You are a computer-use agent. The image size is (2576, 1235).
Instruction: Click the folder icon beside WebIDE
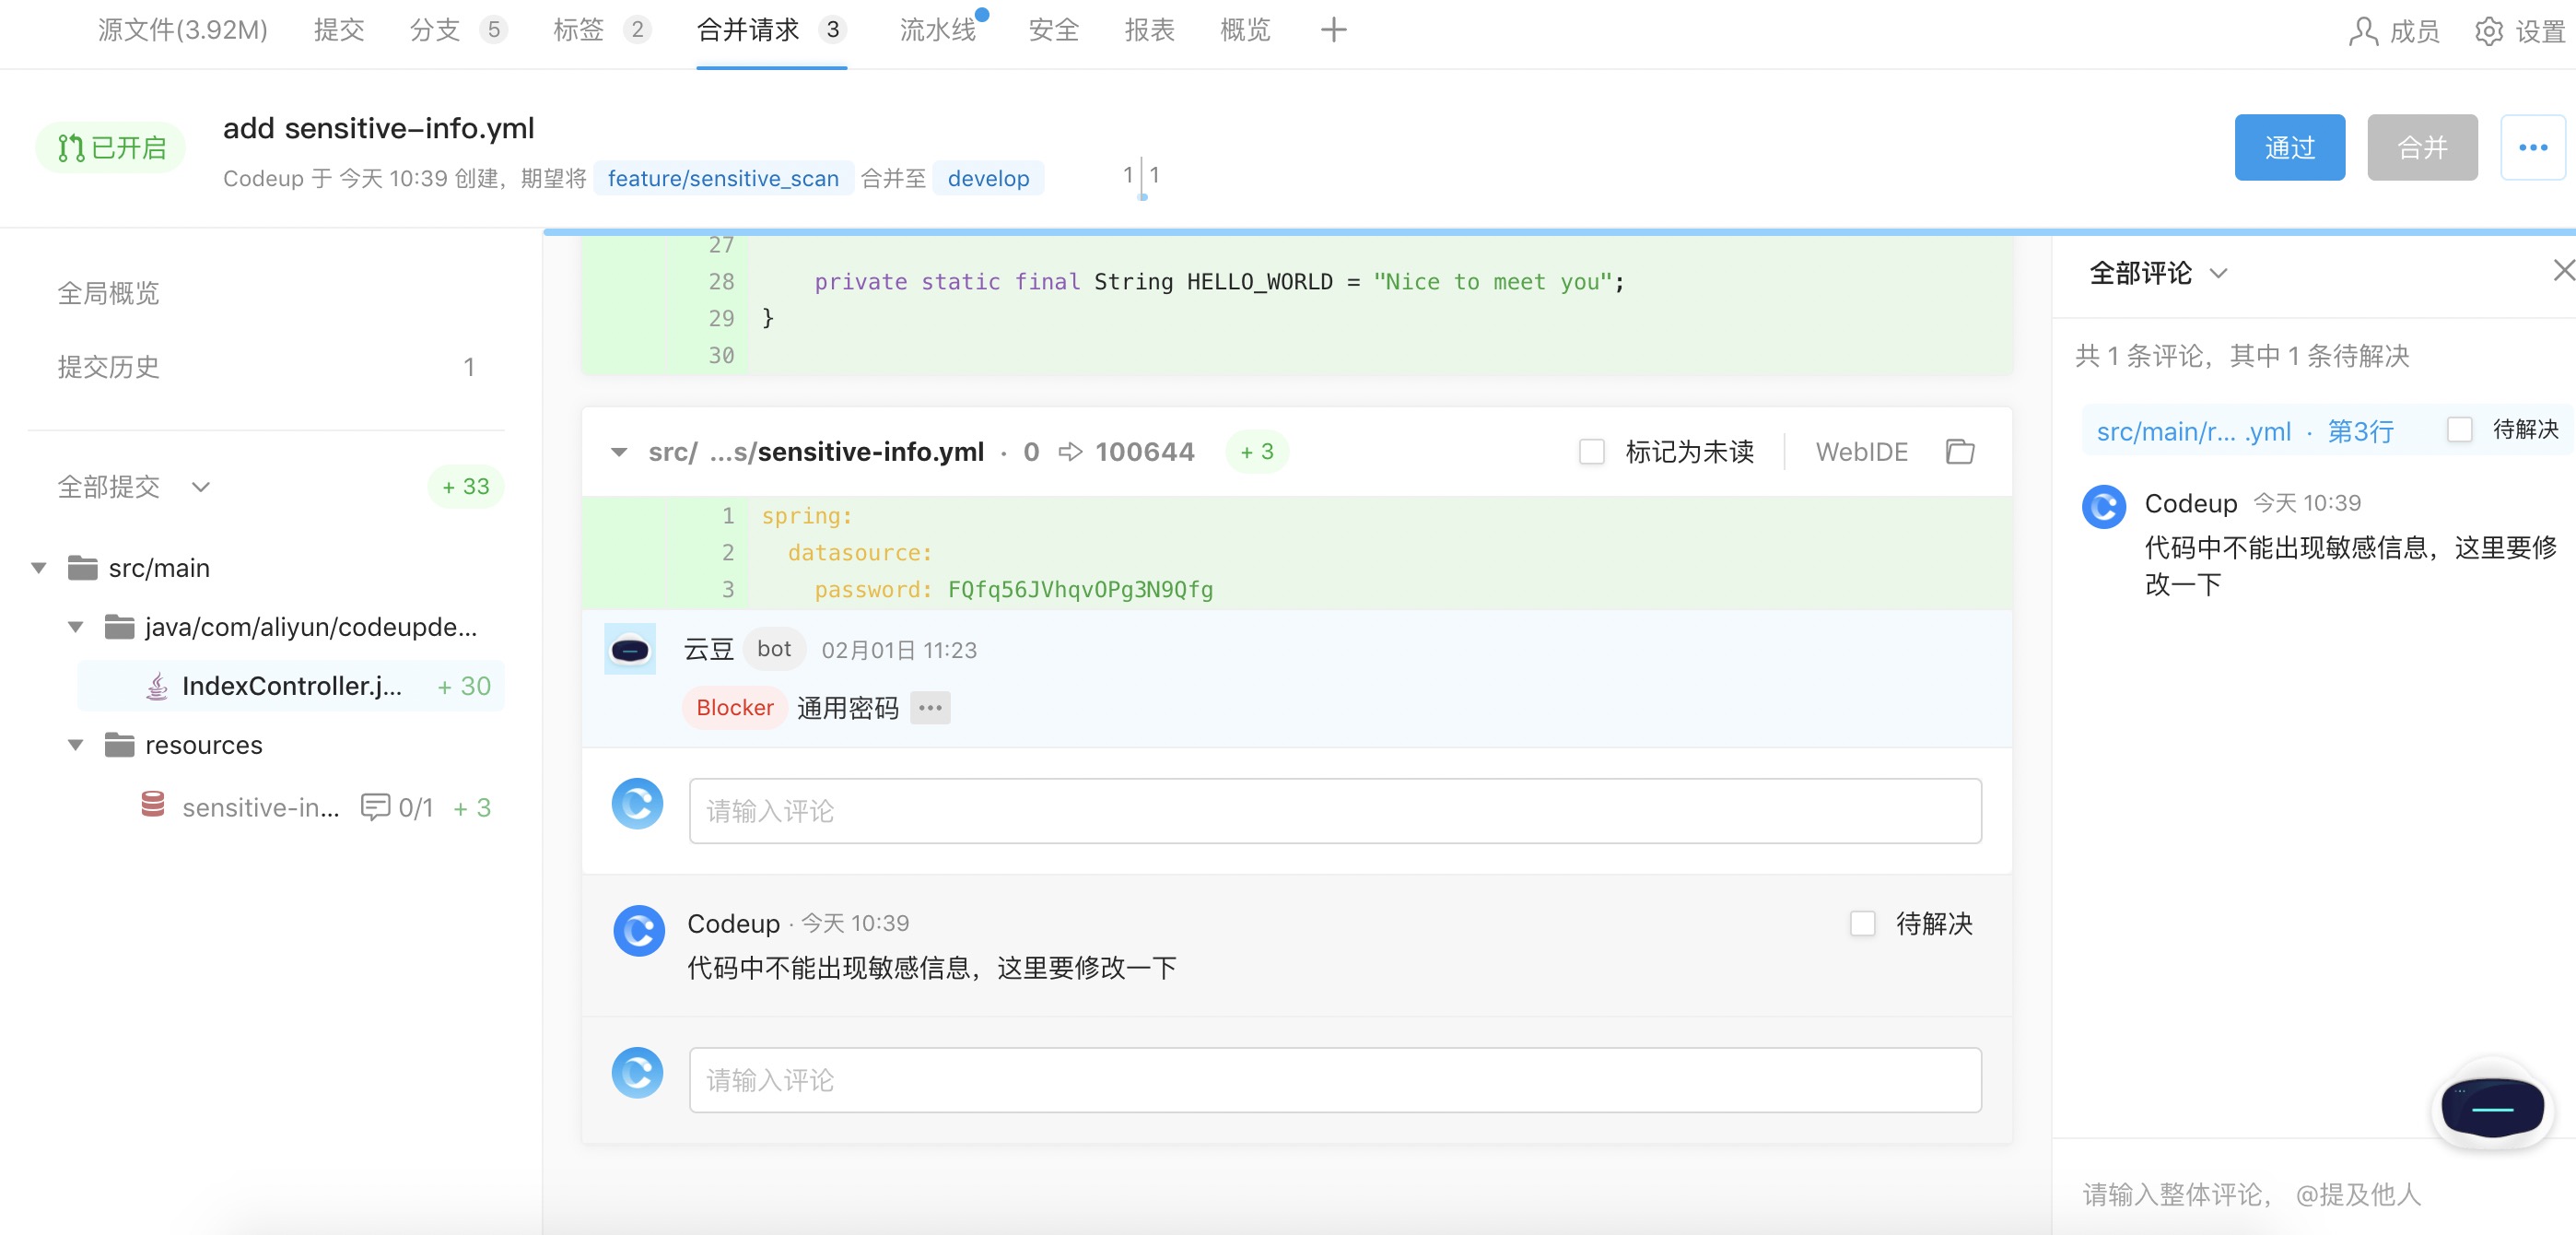pos(1960,452)
